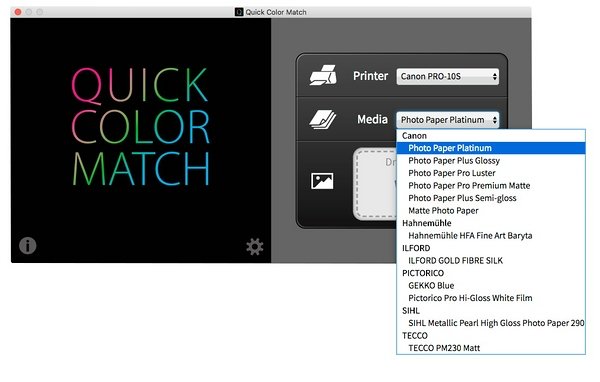Click the image picture icon
600x382 pixels.
tap(322, 181)
